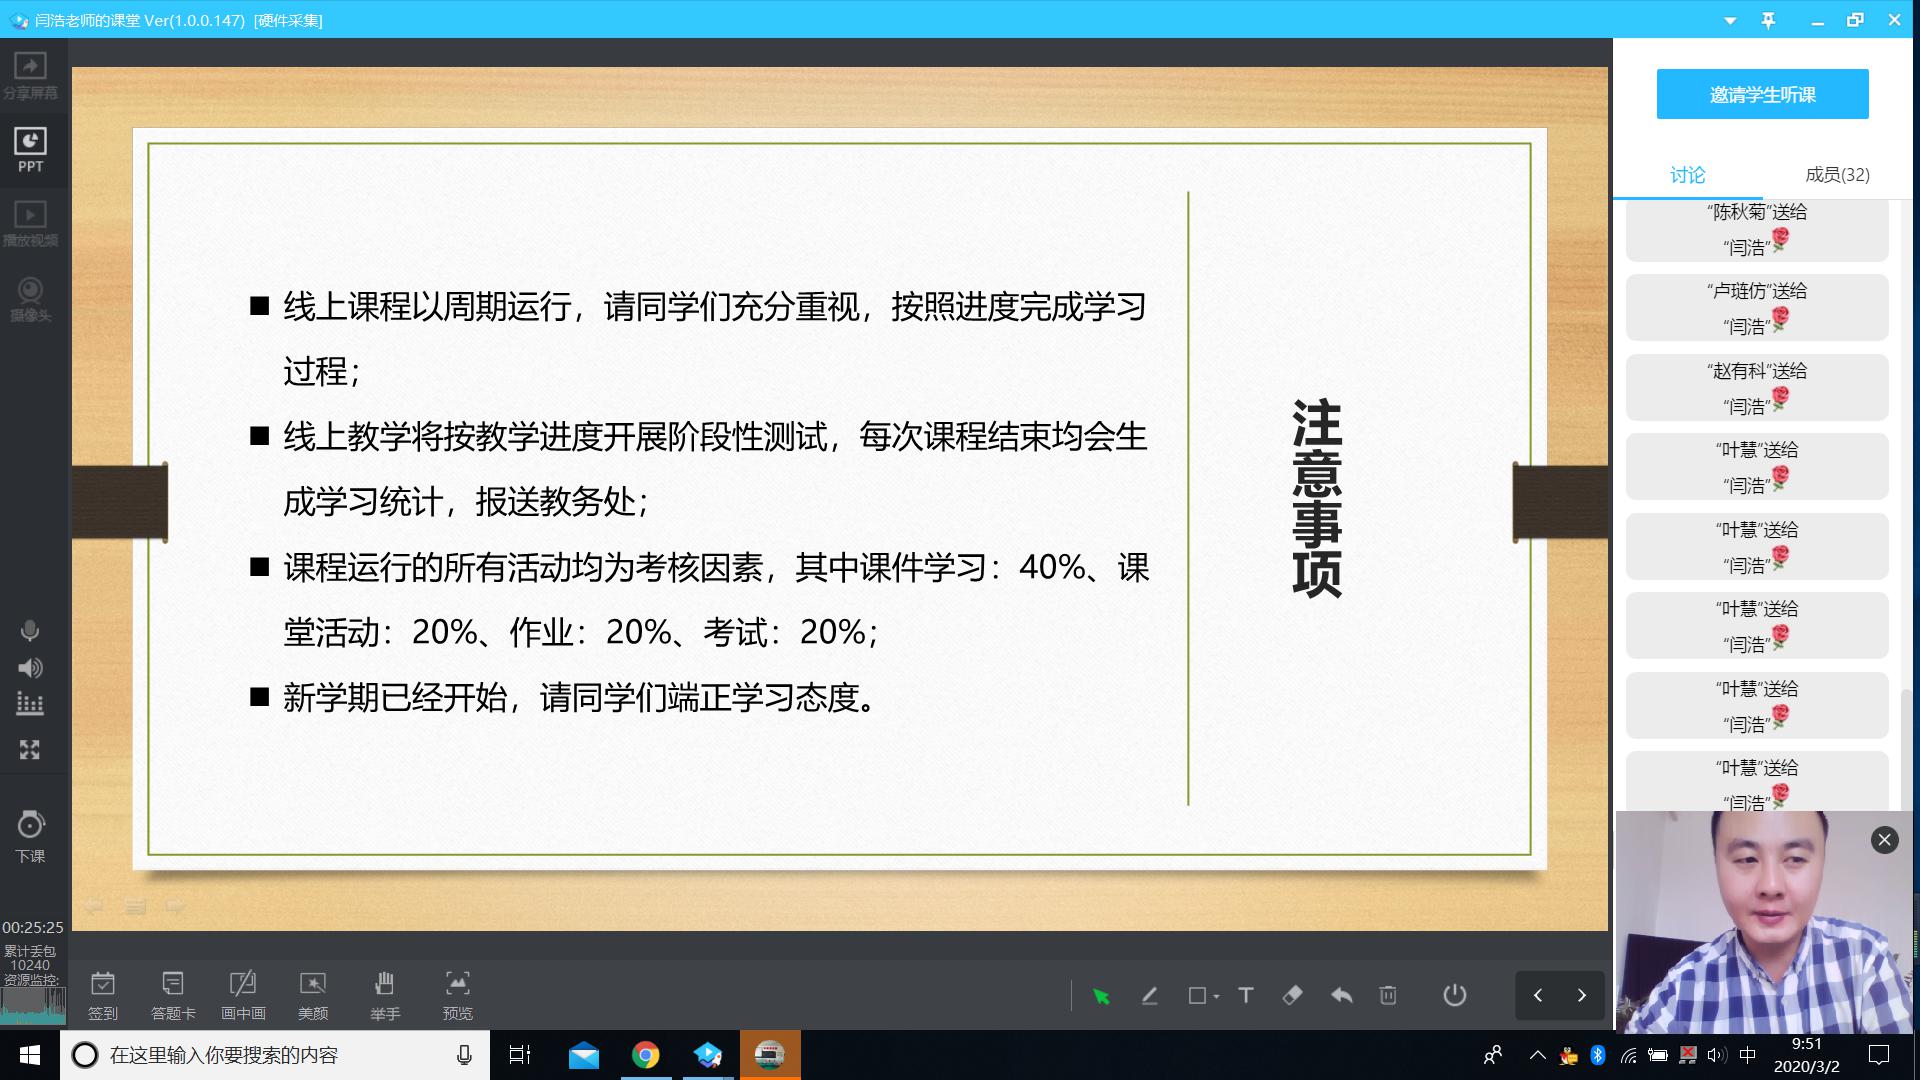Select the text T tool

pyautogui.click(x=1246, y=995)
